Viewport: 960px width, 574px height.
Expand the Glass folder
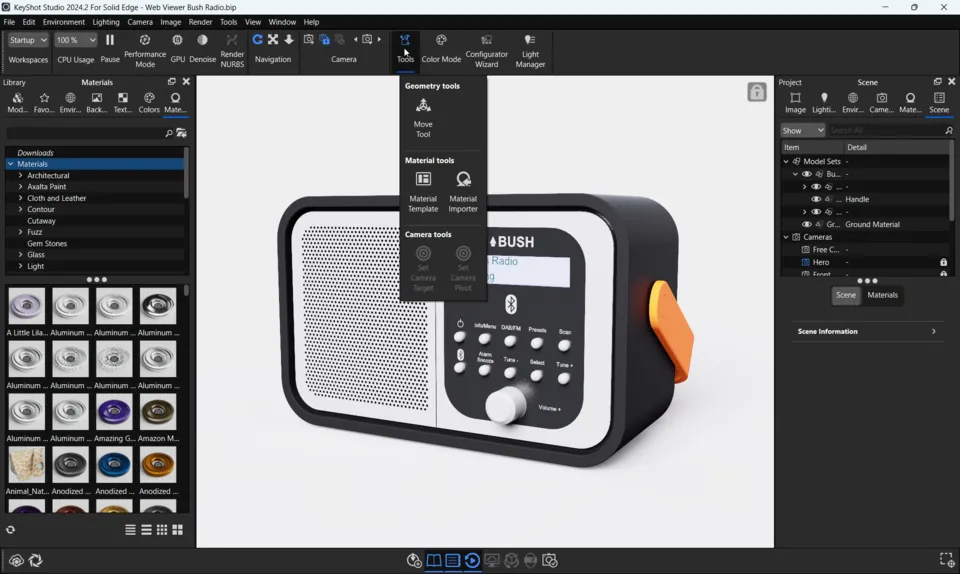[20, 255]
